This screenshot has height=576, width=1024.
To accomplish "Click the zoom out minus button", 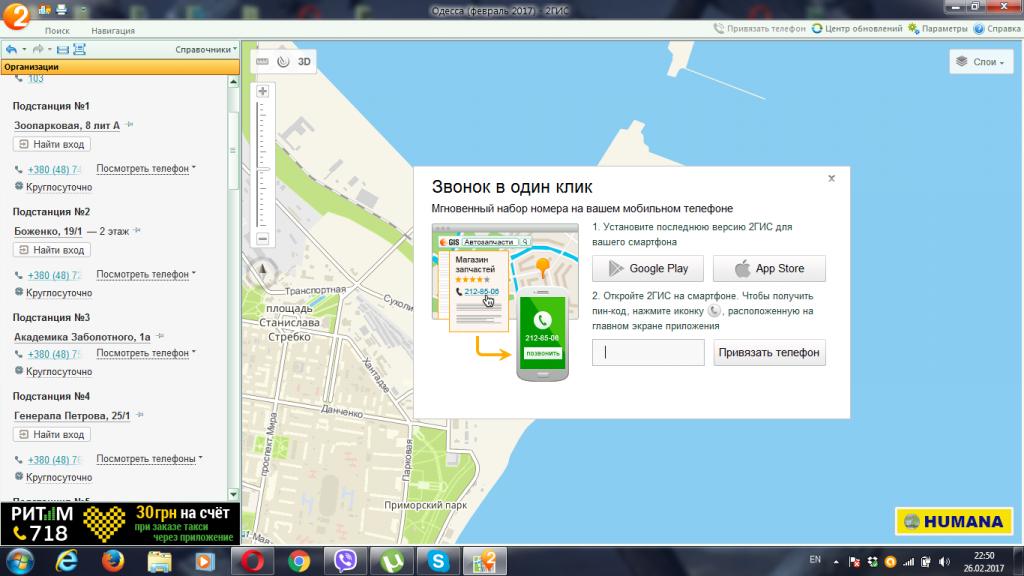I will tap(263, 239).
